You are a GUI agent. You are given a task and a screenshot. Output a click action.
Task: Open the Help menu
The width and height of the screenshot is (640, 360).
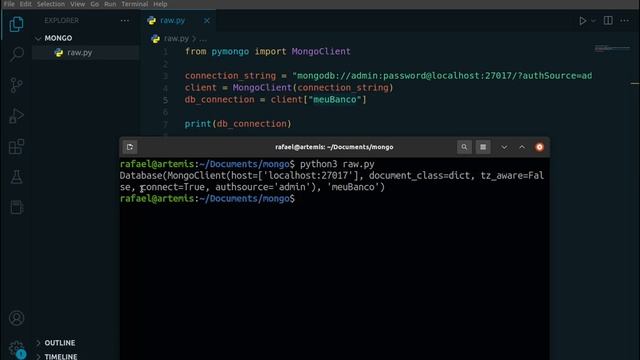pyautogui.click(x=160, y=4)
